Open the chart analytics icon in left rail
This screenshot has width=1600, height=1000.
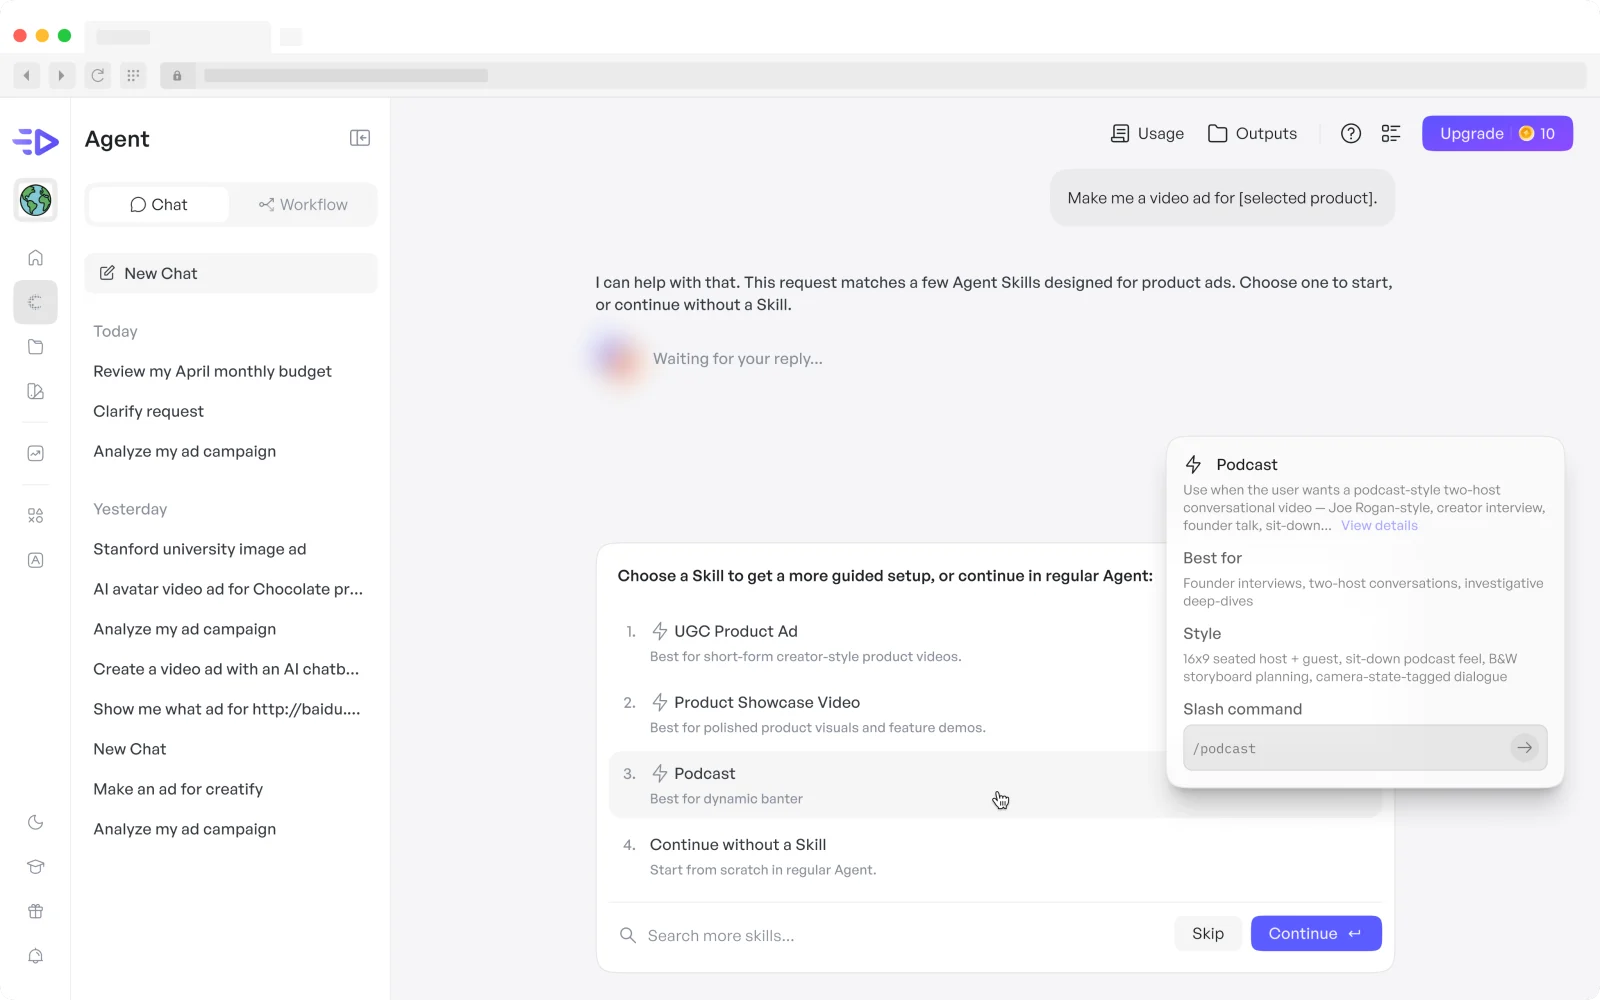(x=36, y=453)
